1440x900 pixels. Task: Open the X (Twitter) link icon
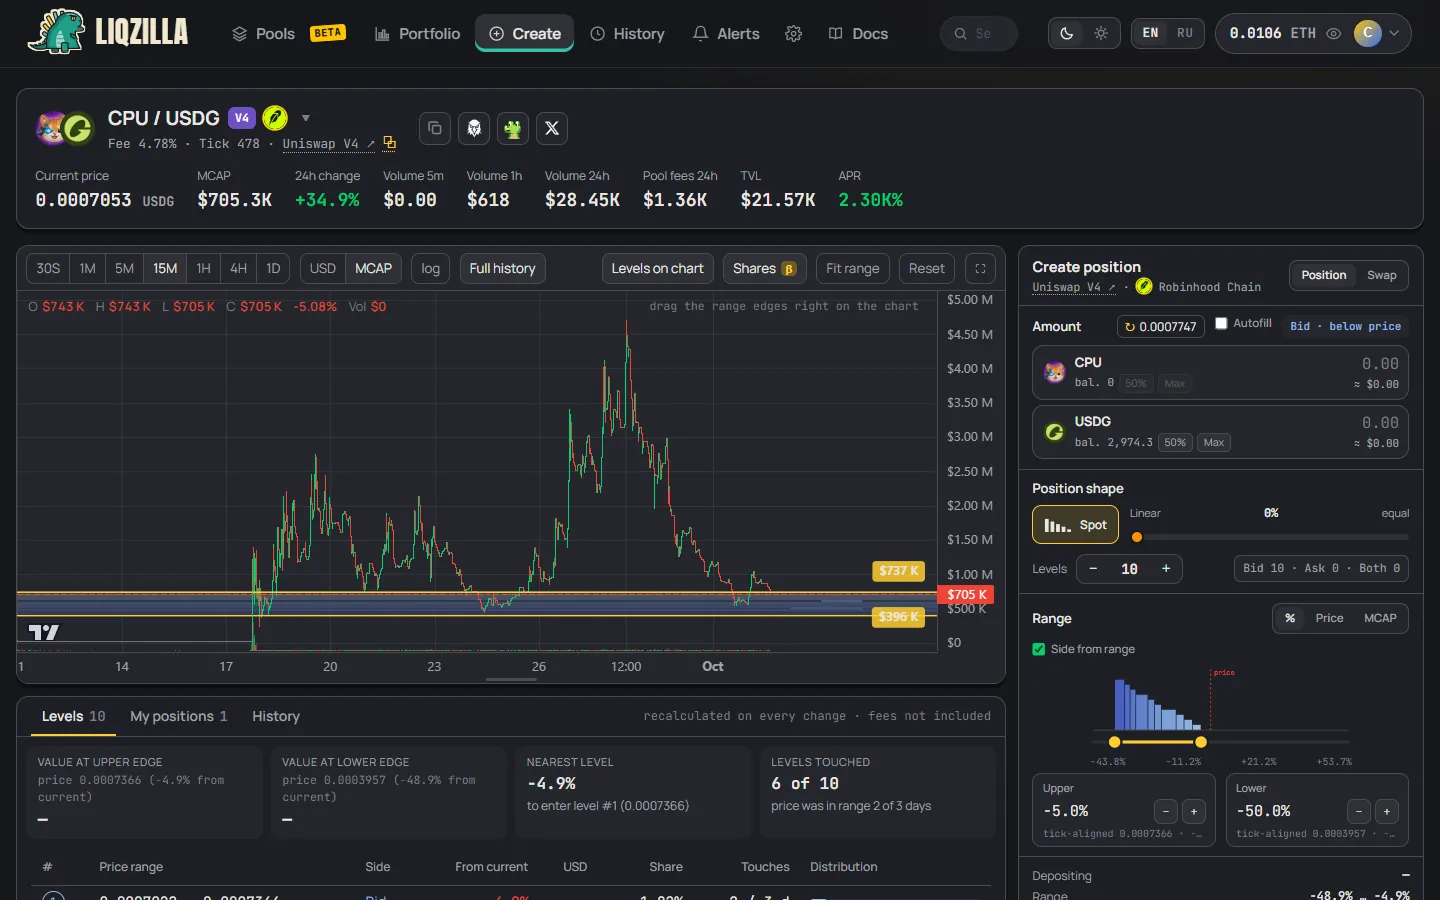click(x=552, y=128)
